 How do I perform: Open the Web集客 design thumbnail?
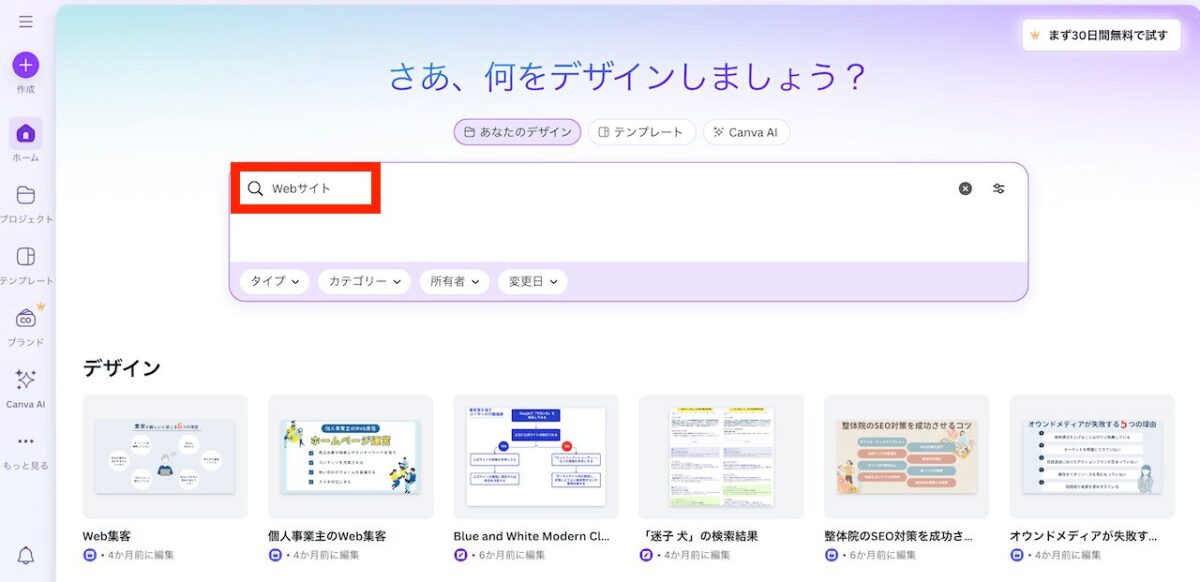click(x=165, y=457)
